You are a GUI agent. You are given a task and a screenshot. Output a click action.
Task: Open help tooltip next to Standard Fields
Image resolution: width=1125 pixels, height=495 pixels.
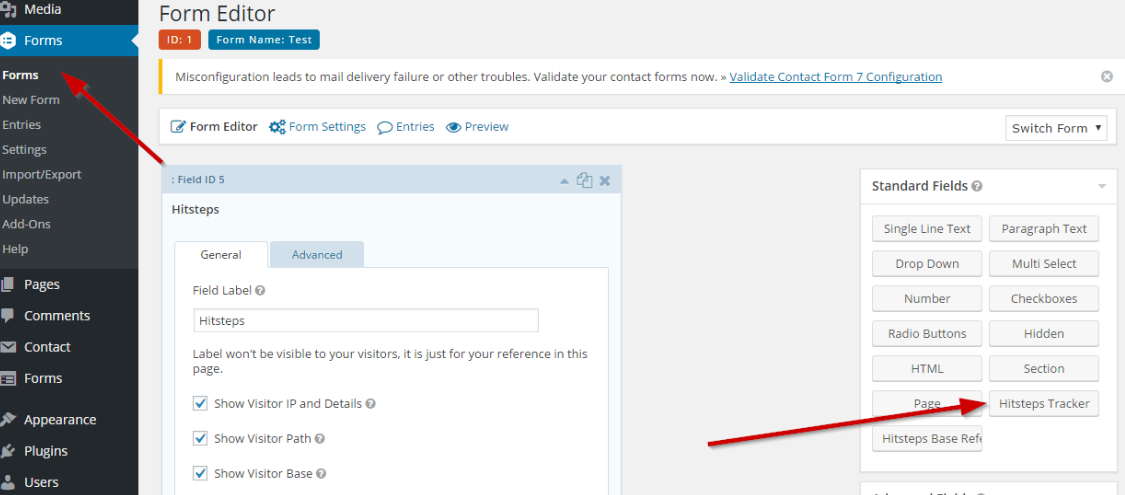(x=976, y=186)
